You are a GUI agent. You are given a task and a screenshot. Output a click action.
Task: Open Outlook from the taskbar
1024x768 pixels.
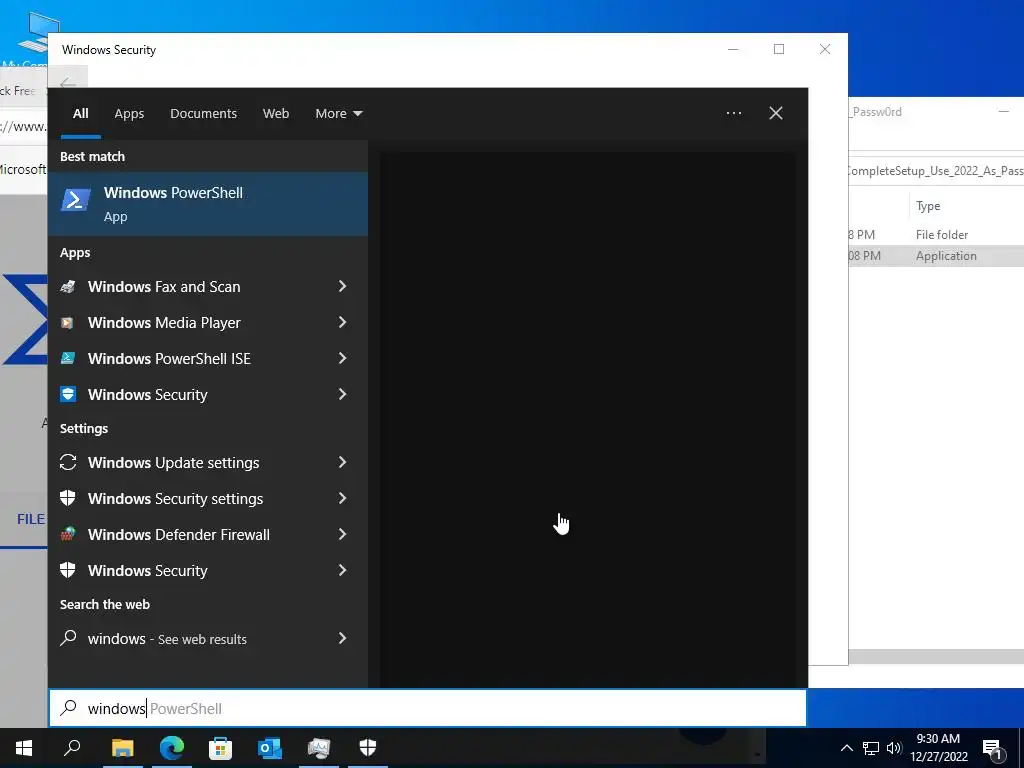click(x=270, y=748)
